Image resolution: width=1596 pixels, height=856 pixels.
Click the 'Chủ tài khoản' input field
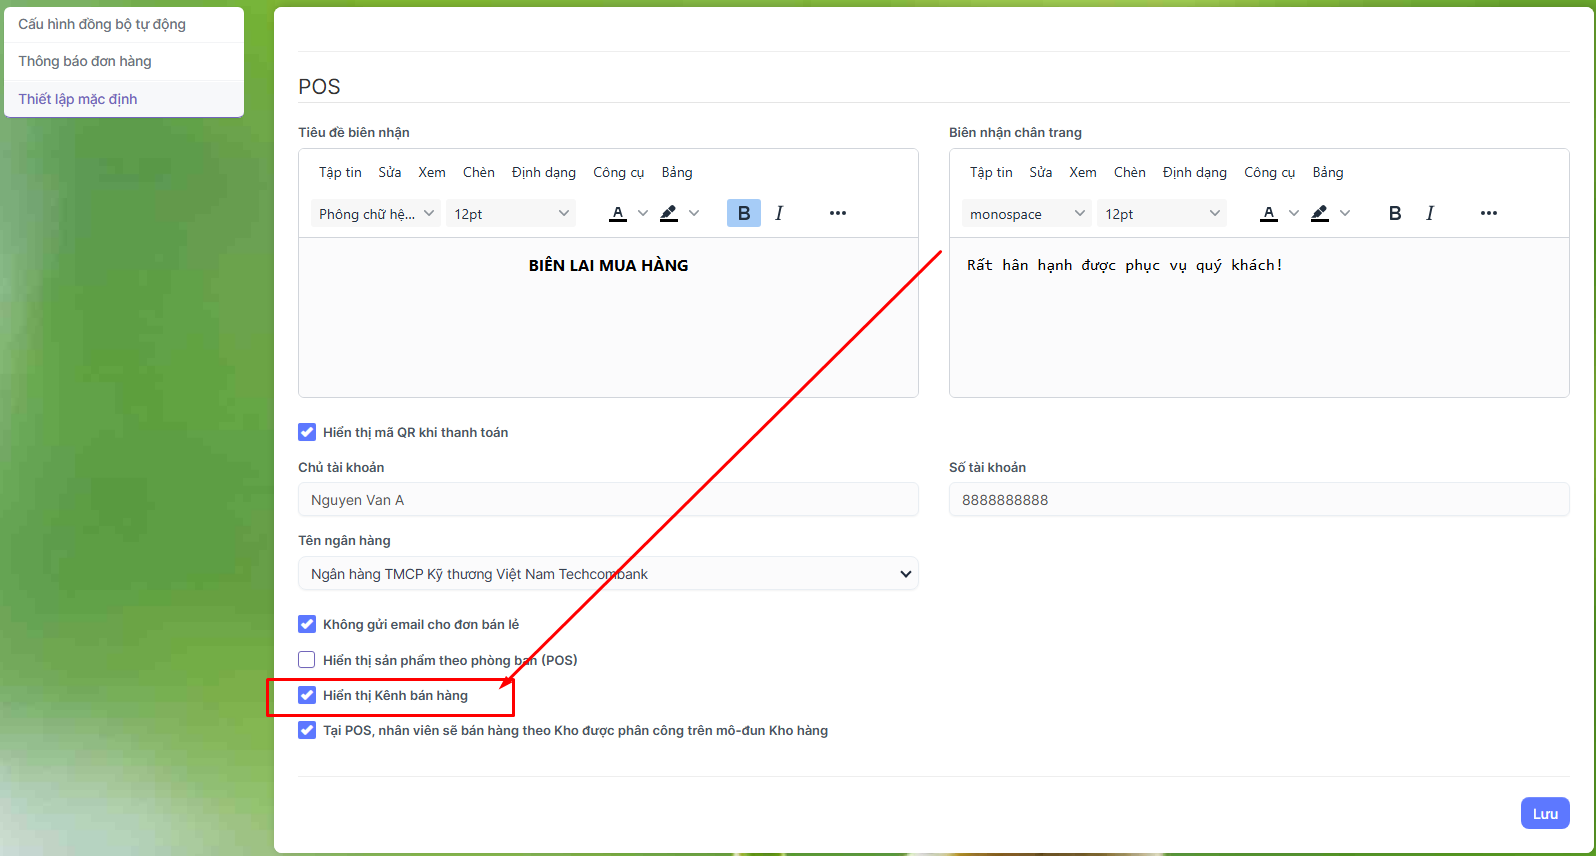[x=608, y=500]
